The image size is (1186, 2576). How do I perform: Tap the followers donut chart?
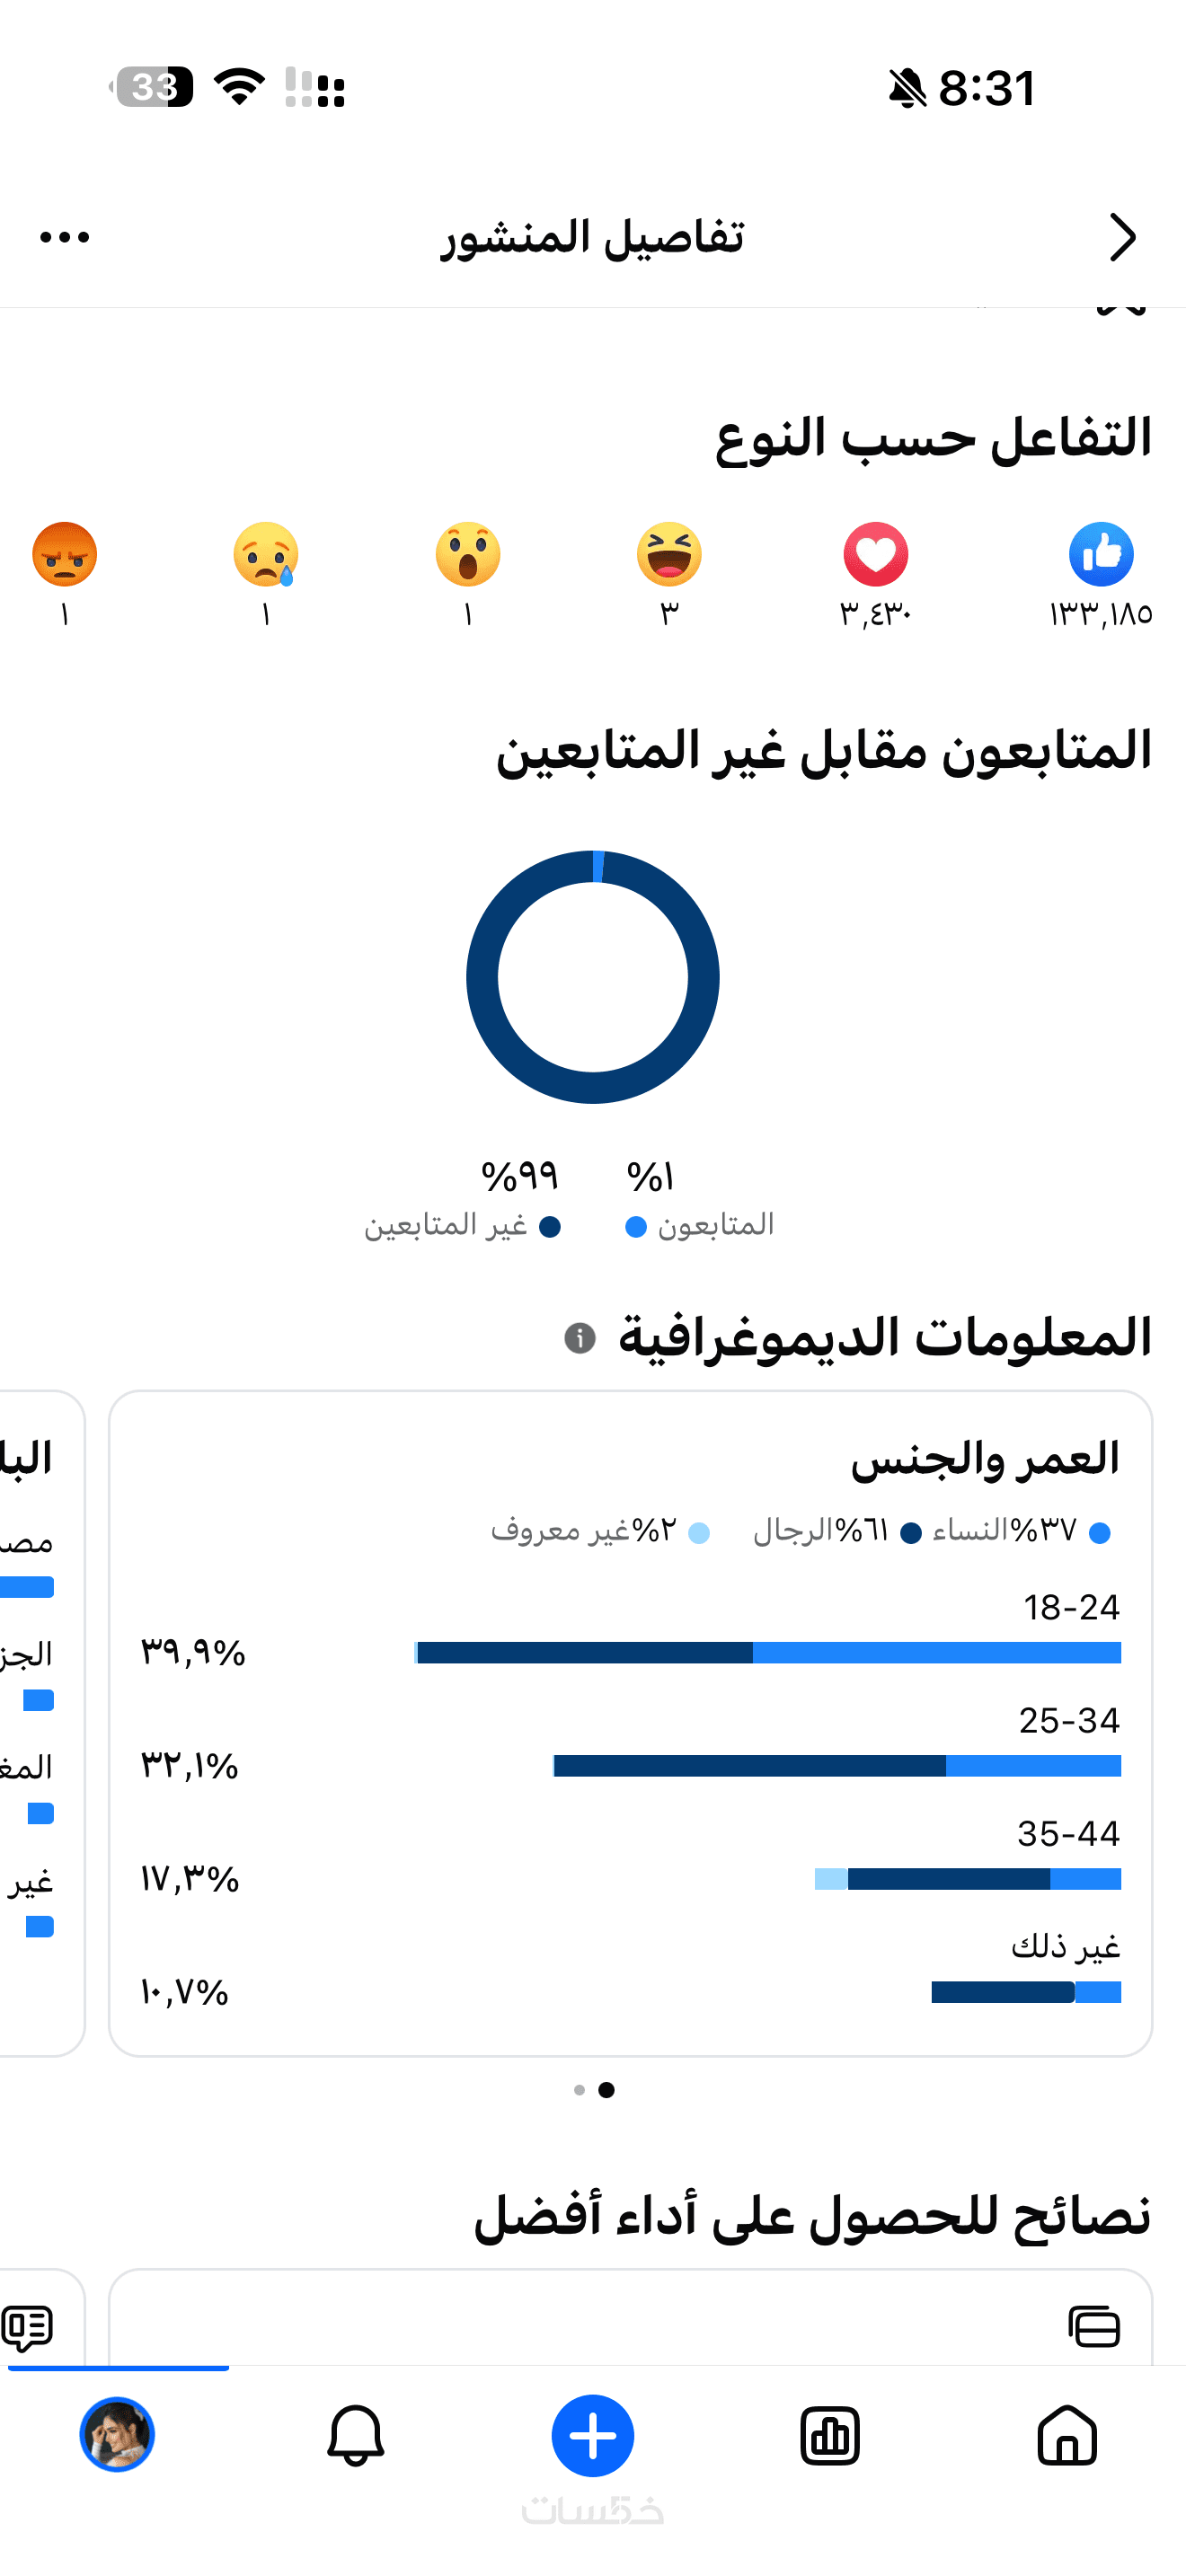pos(593,977)
